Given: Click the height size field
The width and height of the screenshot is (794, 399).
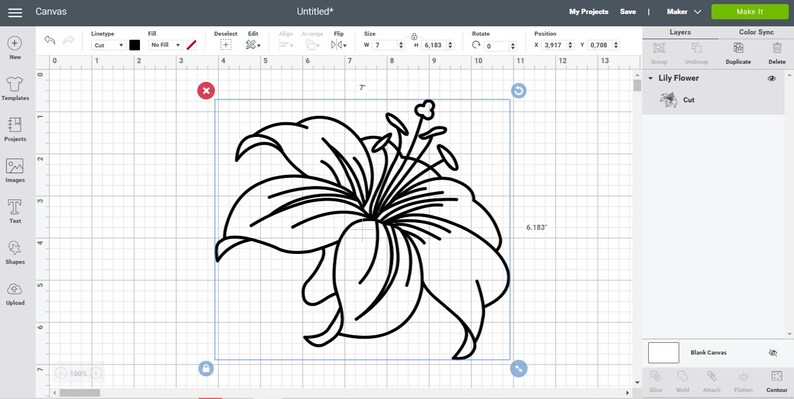Looking at the screenshot, I should (x=433, y=45).
